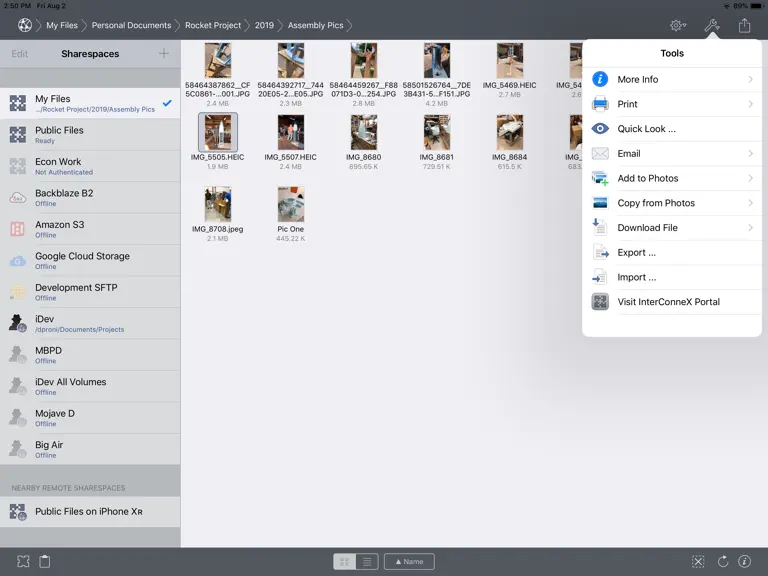Viewport: 768px width, 576px height.
Task: Click the Email envelope icon
Action: pyautogui.click(x=600, y=154)
